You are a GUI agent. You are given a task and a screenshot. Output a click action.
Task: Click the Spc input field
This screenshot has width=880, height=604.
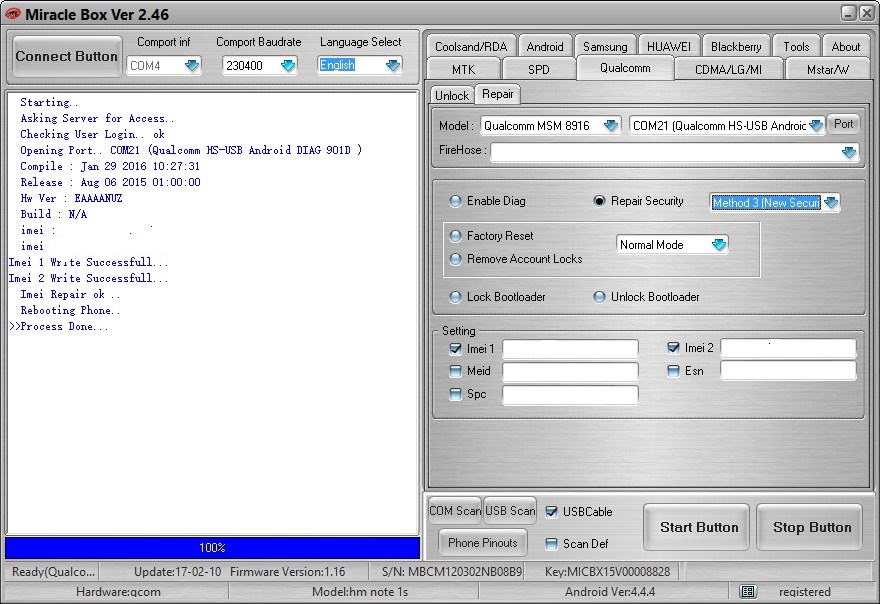tap(570, 395)
